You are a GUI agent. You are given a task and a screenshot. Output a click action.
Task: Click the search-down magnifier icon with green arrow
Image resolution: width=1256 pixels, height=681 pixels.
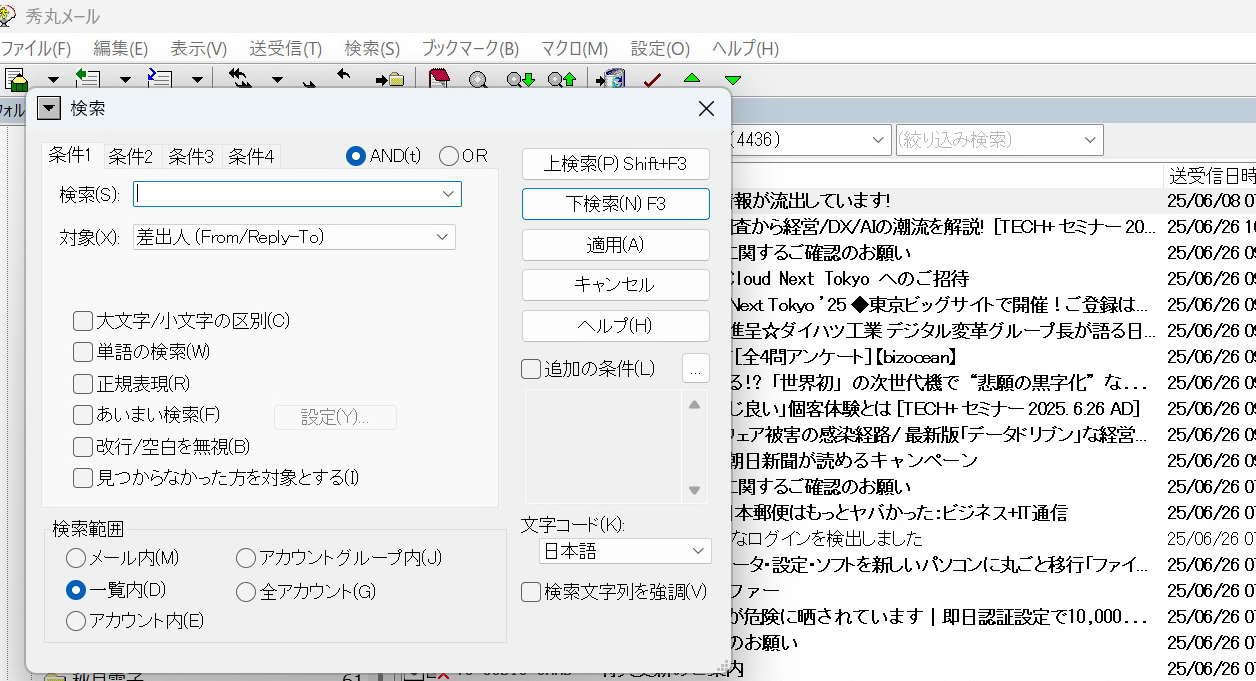[x=520, y=80]
